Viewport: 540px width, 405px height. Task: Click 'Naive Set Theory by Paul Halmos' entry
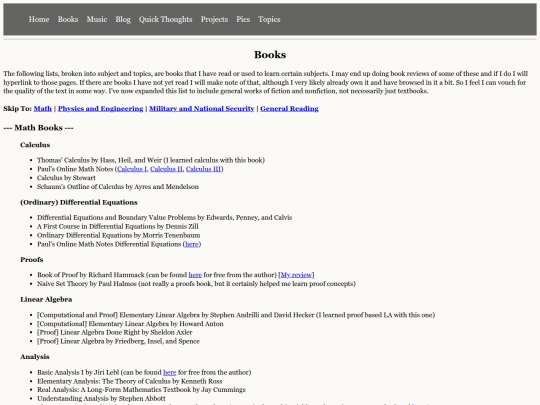point(196,284)
